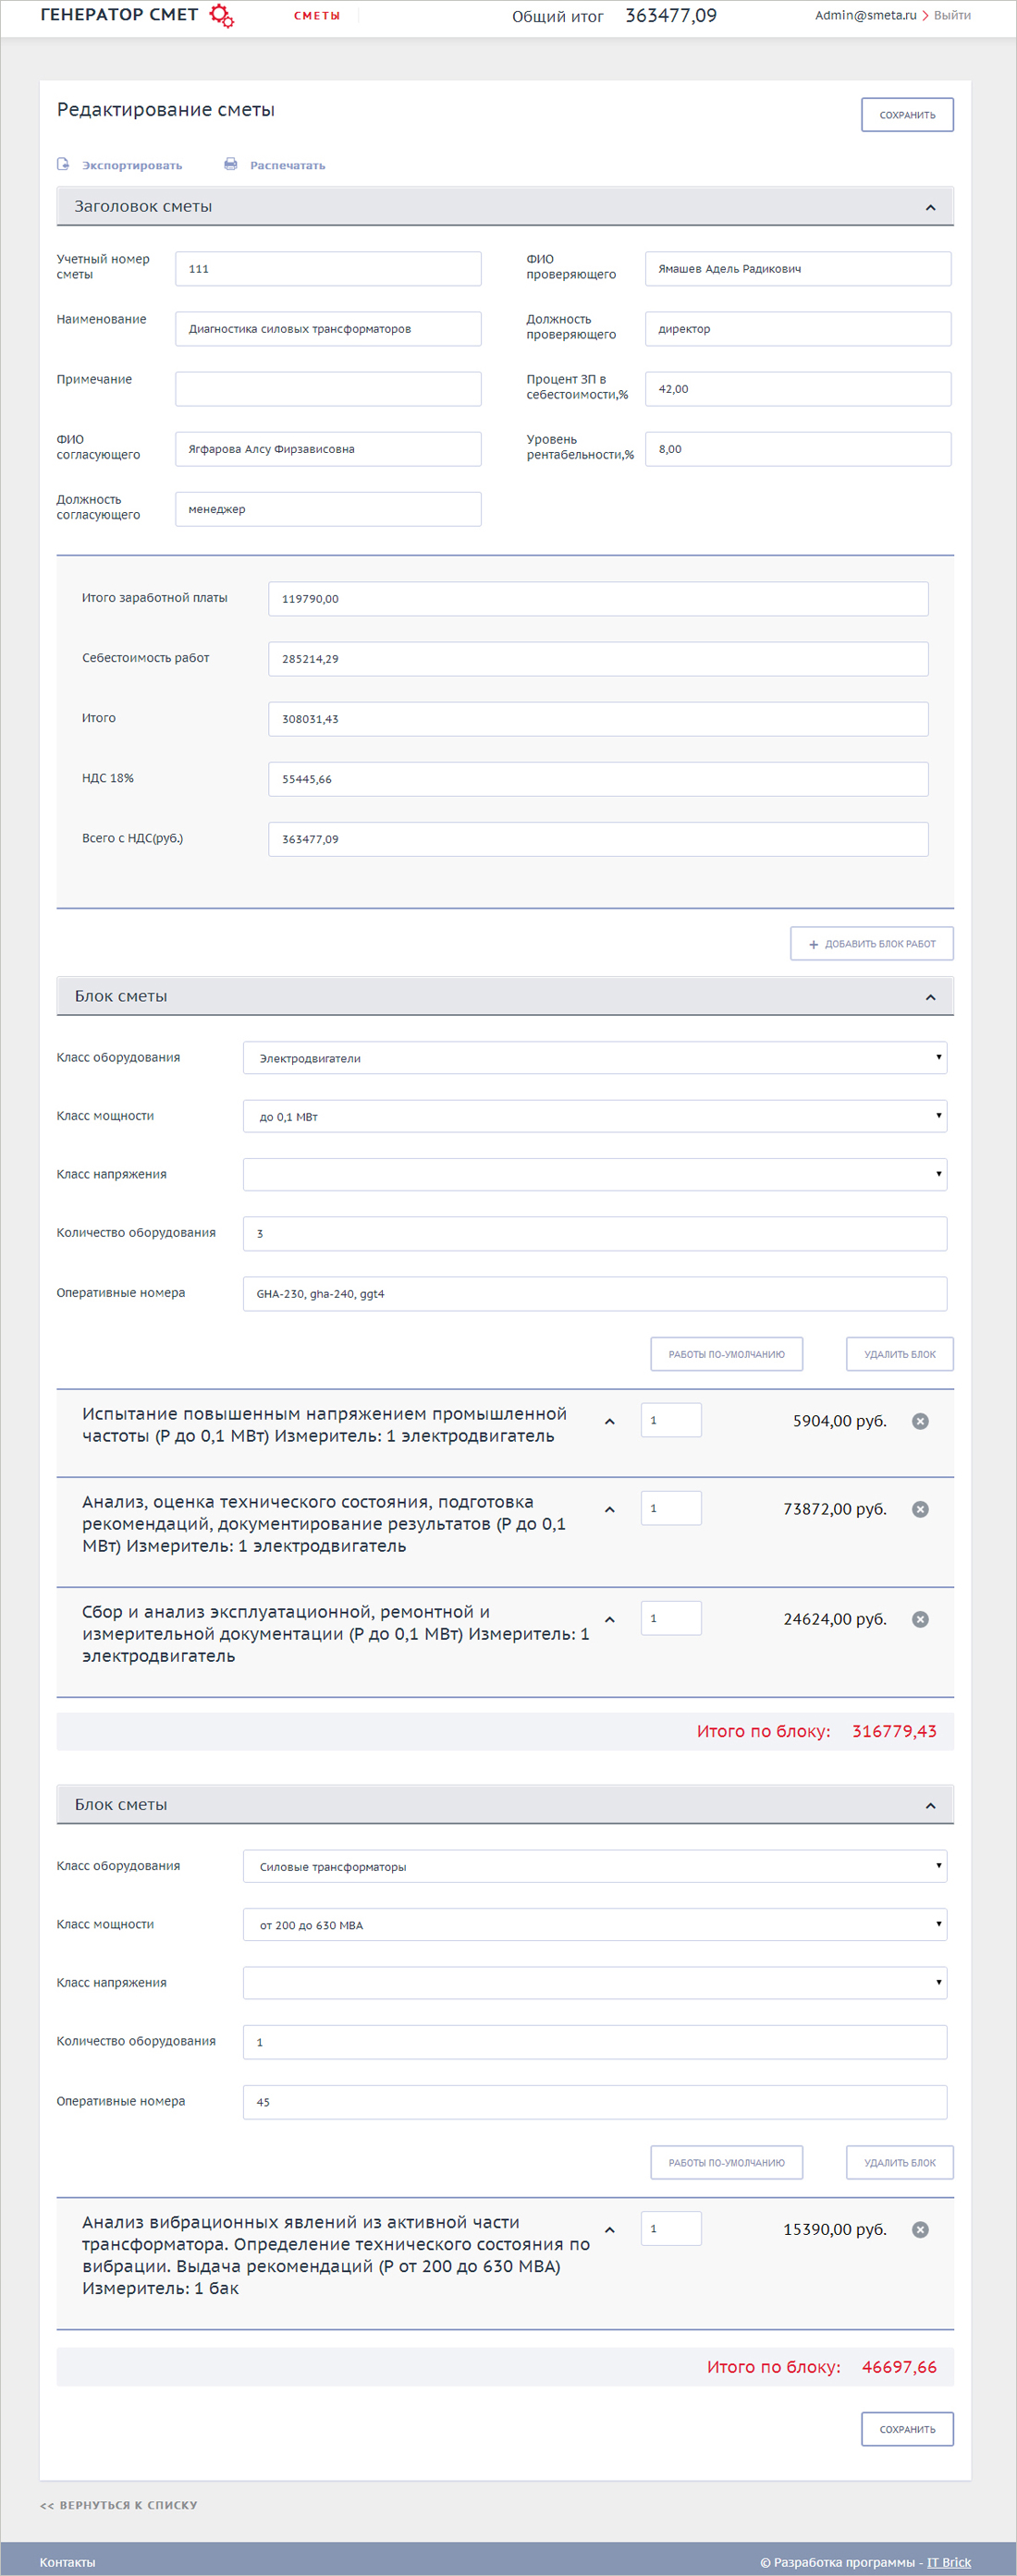Delete the 73872,00 руб. work row

coord(920,1509)
